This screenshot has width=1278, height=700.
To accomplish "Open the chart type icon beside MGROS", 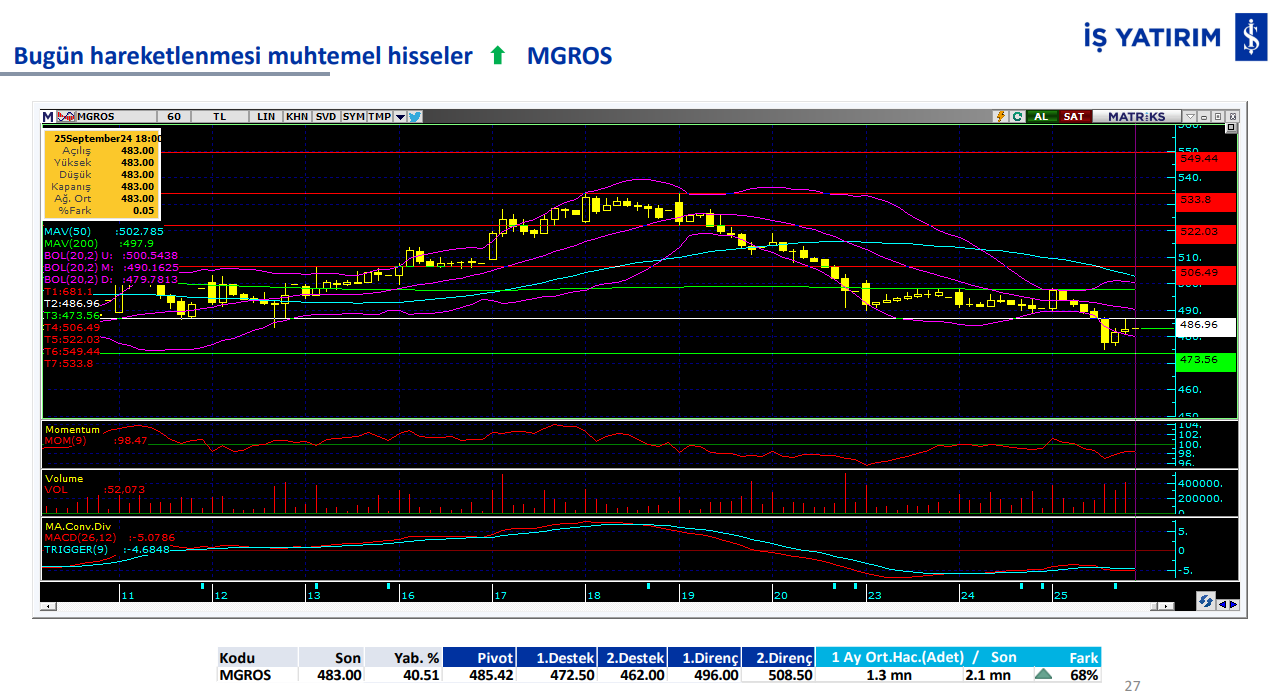I will click(67, 117).
